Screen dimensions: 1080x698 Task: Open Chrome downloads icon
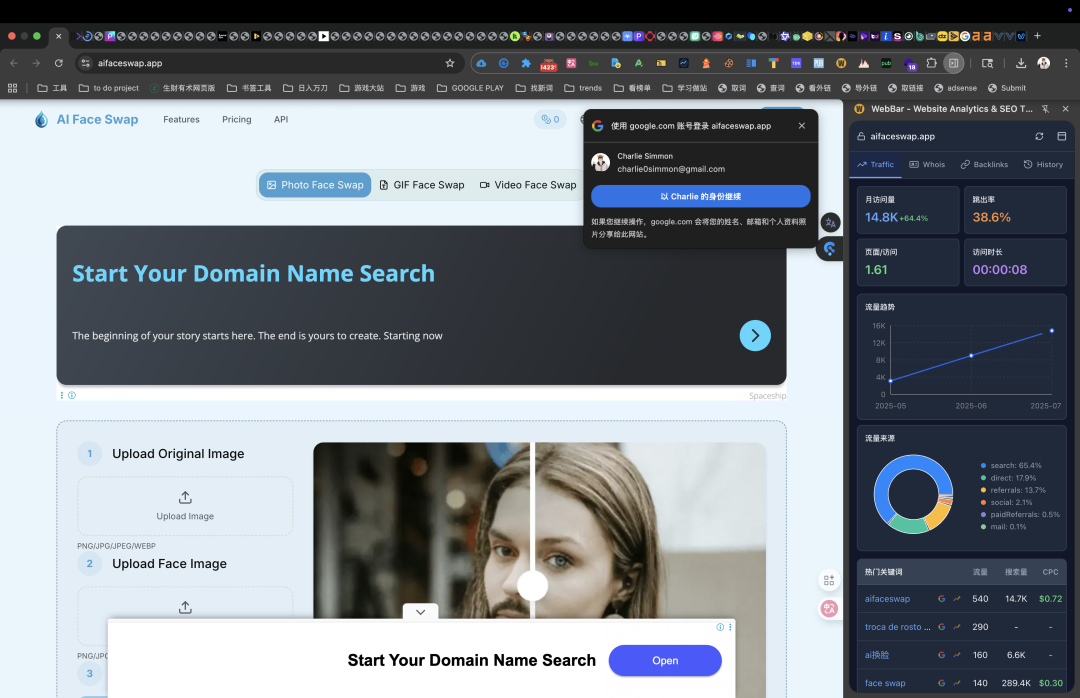click(1021, 63)
